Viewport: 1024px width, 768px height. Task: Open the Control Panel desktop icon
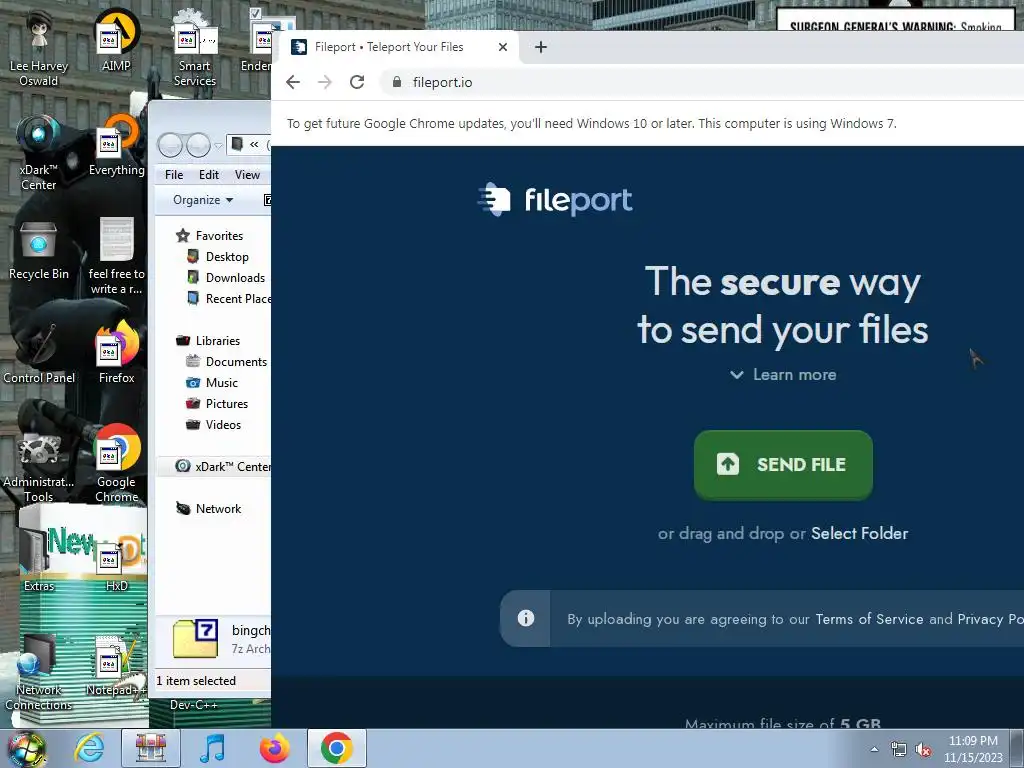(39, 353)
